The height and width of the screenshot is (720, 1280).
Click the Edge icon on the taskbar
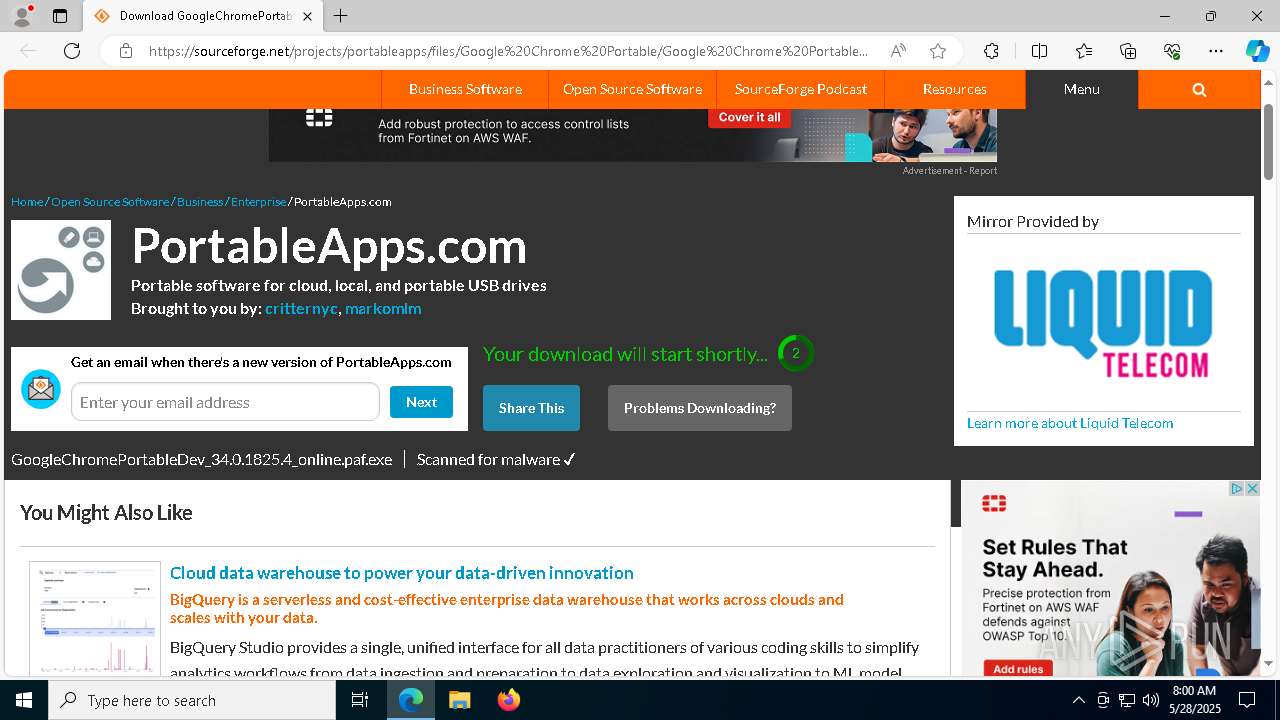[x=411, y=700]
